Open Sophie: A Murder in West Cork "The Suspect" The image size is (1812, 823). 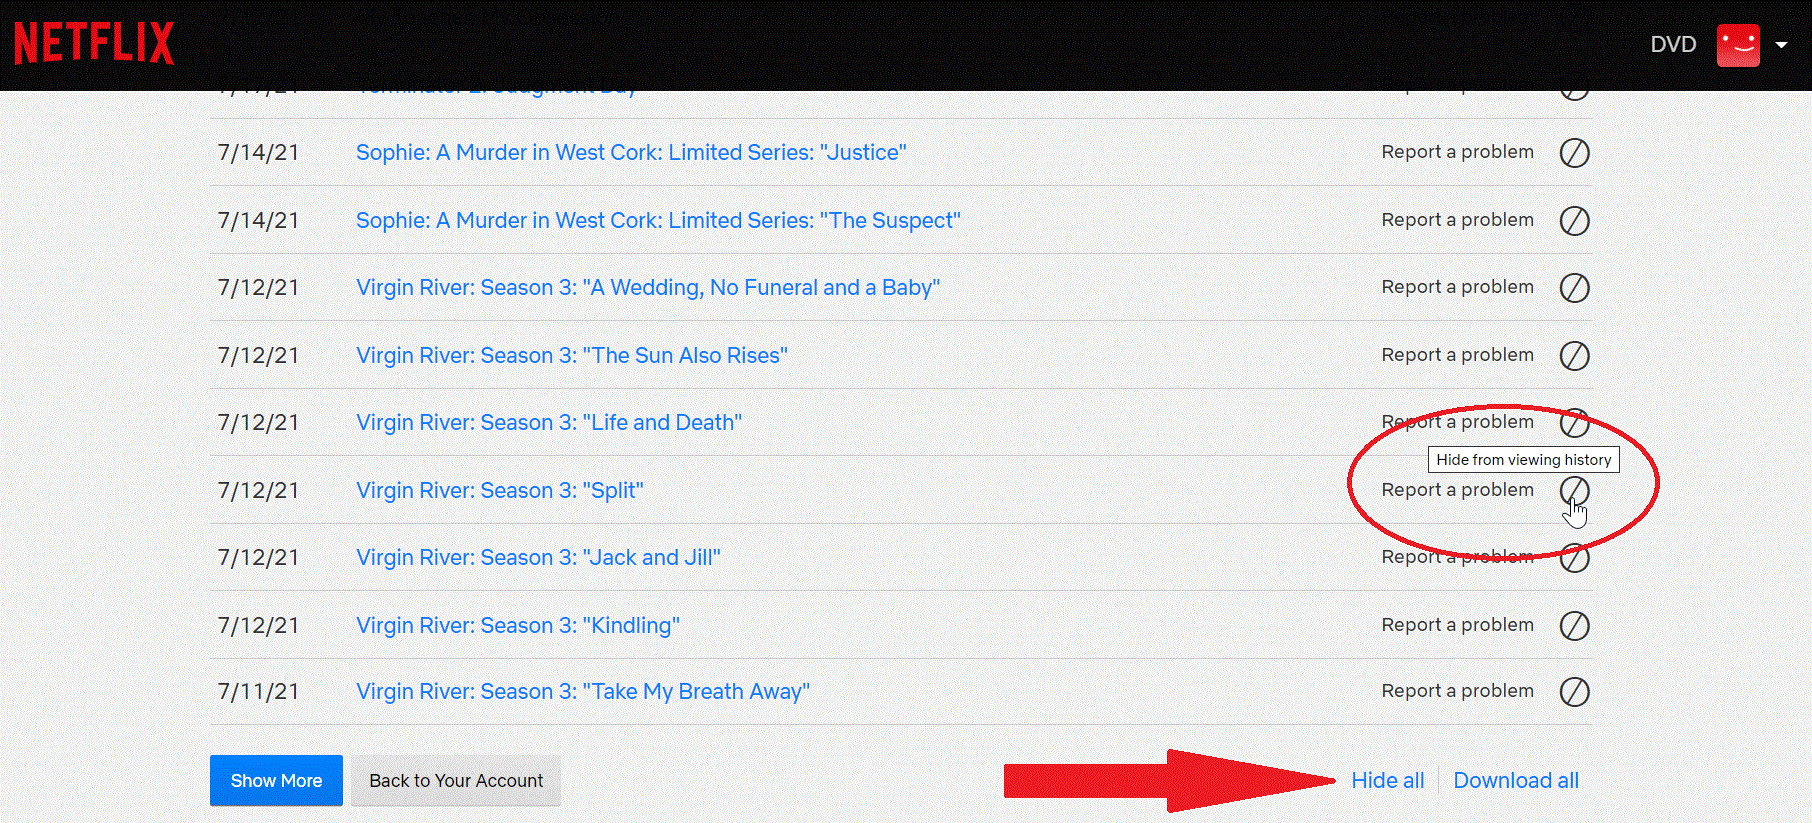[x=658, y=221]
